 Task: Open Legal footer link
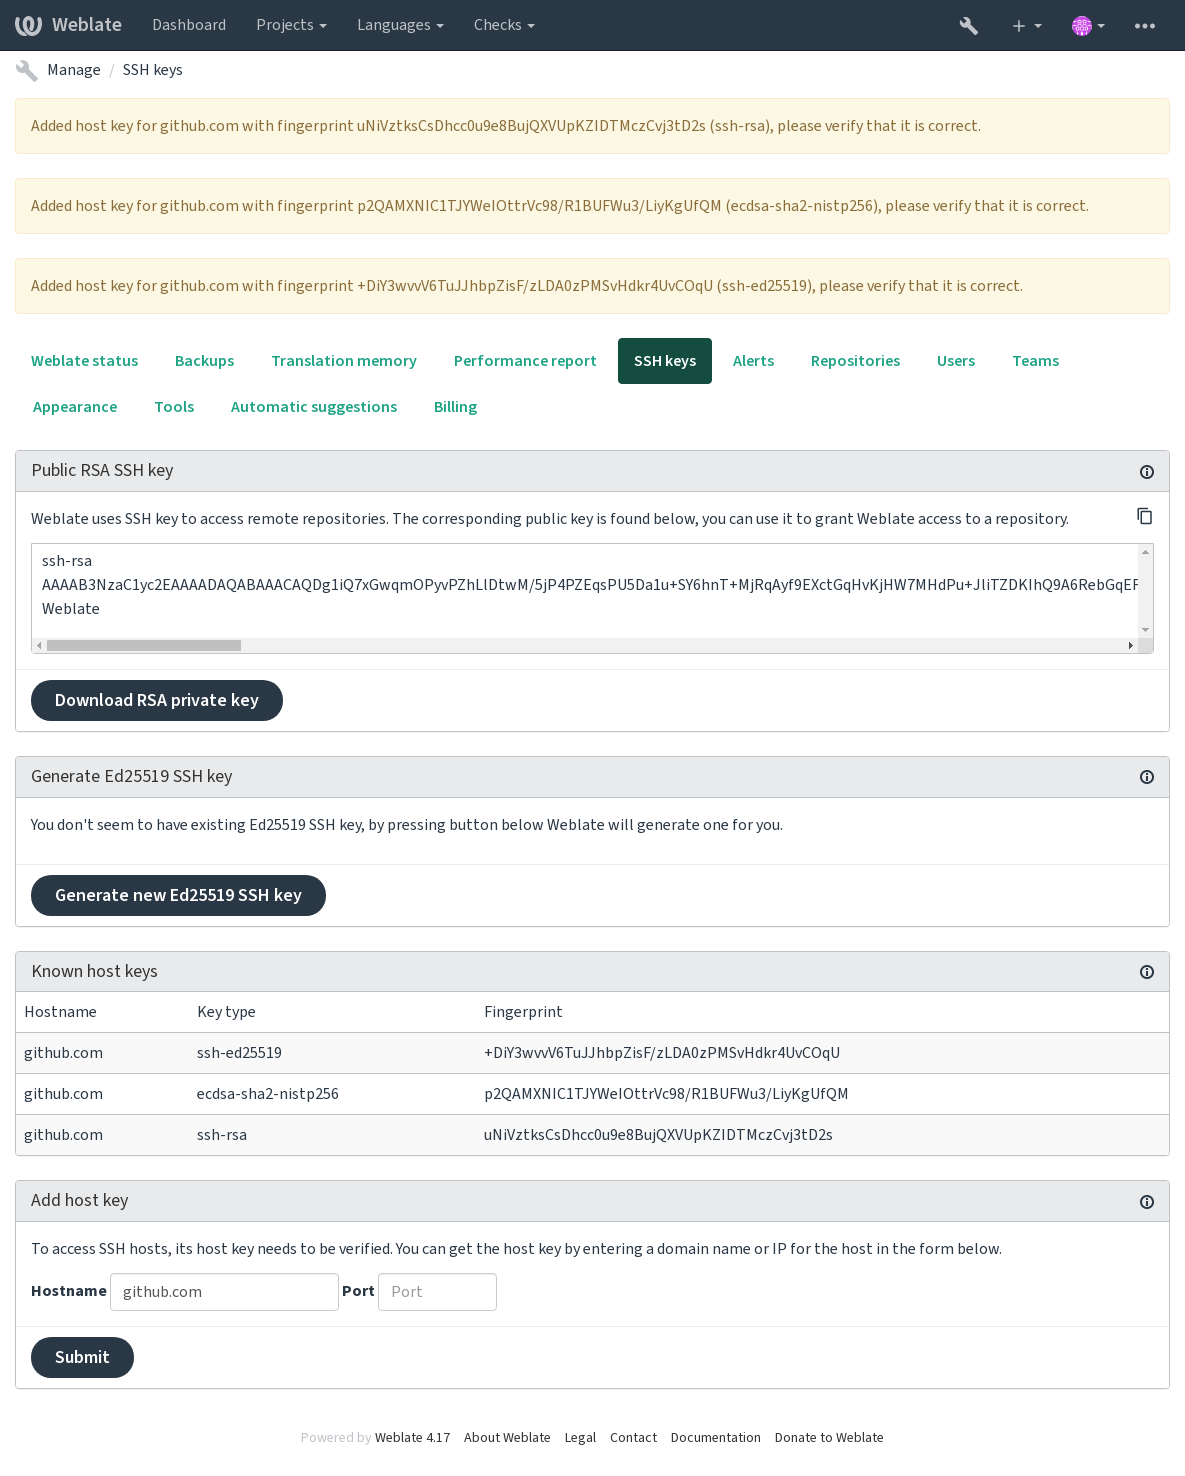[580, 1438]
